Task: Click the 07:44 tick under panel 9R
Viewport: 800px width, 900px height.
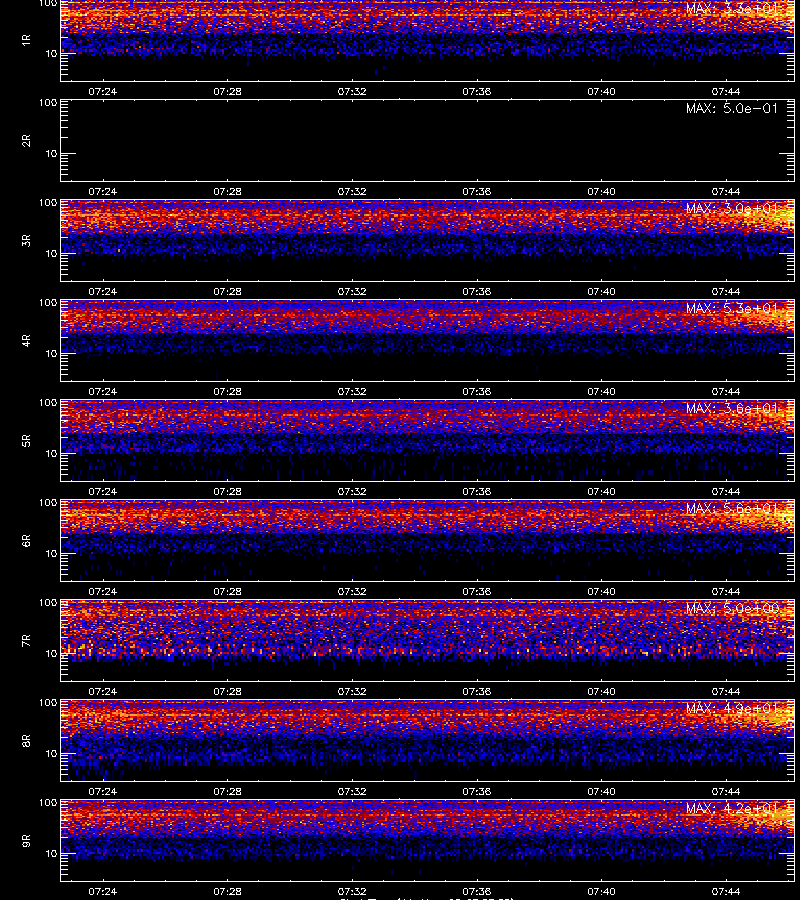Action: [x=725, y=891]
